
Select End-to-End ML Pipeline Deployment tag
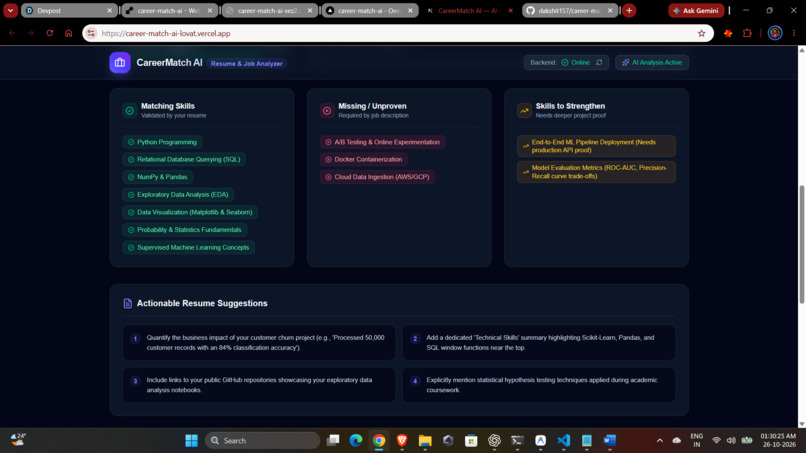click(596, 146)
